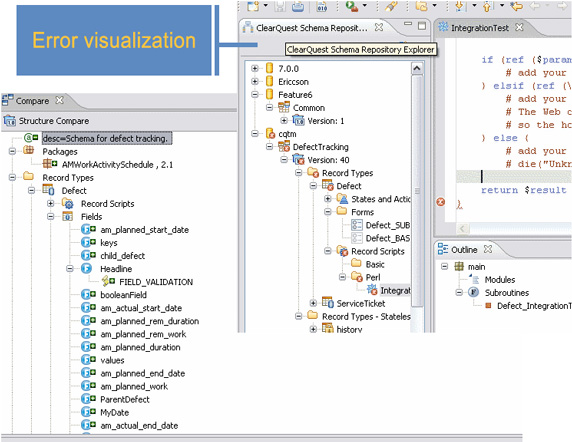
Task: Click the red error marker in editor margin
Action: point(441,202)
